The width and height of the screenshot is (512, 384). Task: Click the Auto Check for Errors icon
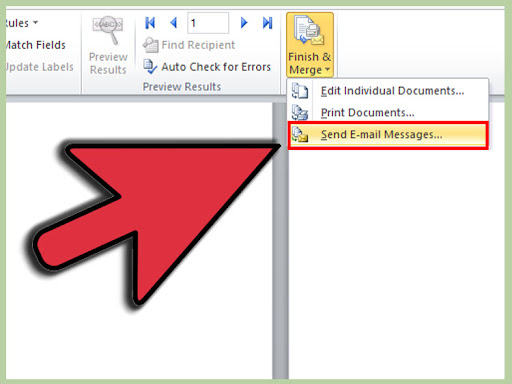(x=150, y=67)
